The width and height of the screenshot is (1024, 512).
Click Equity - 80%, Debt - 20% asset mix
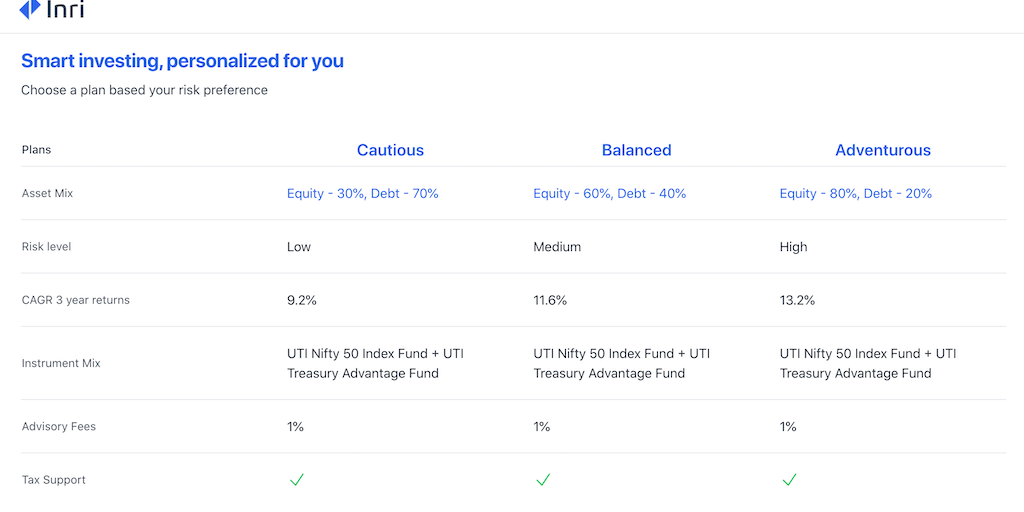[856, 193]
